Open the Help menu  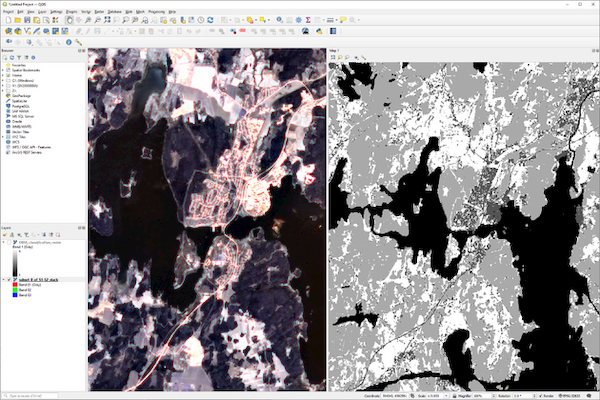172,12
